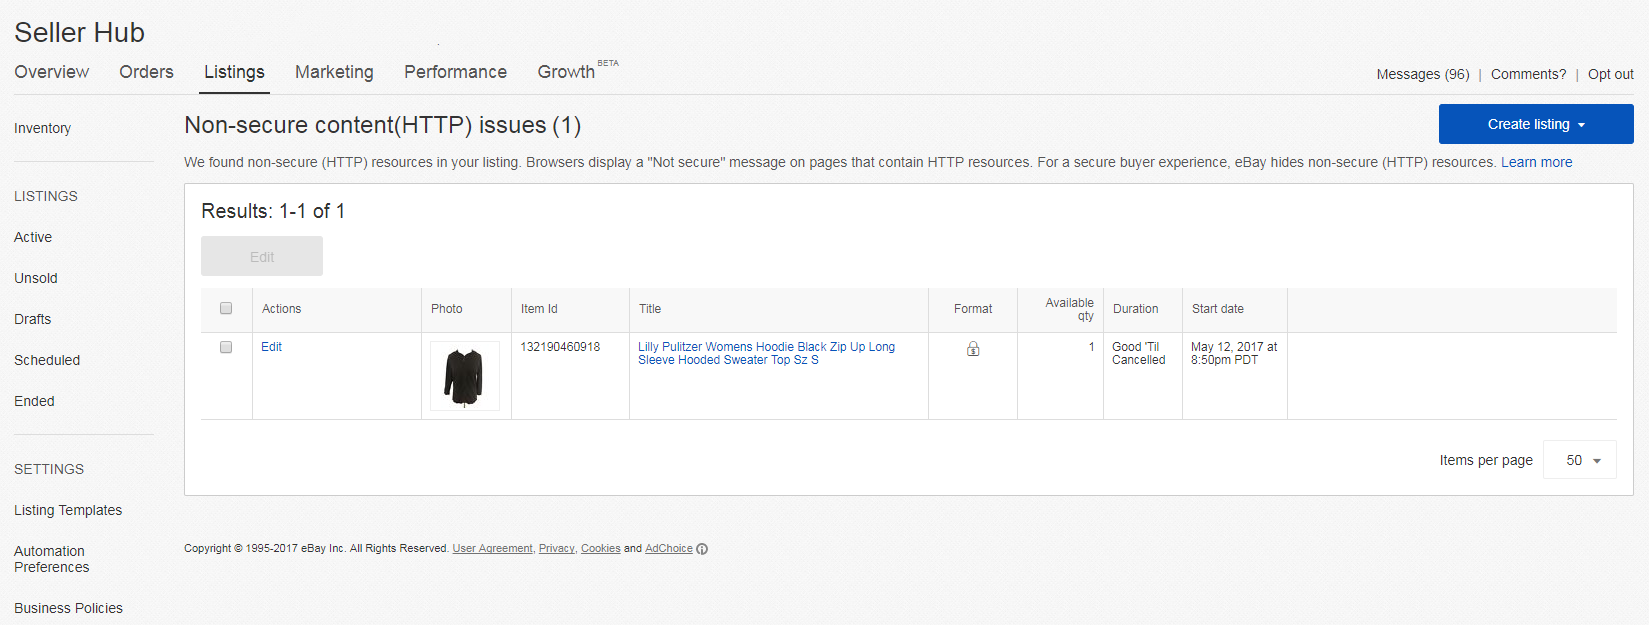Open the Marketing tab
This screenshot has height=625, width=1649.
coord(334,72)
